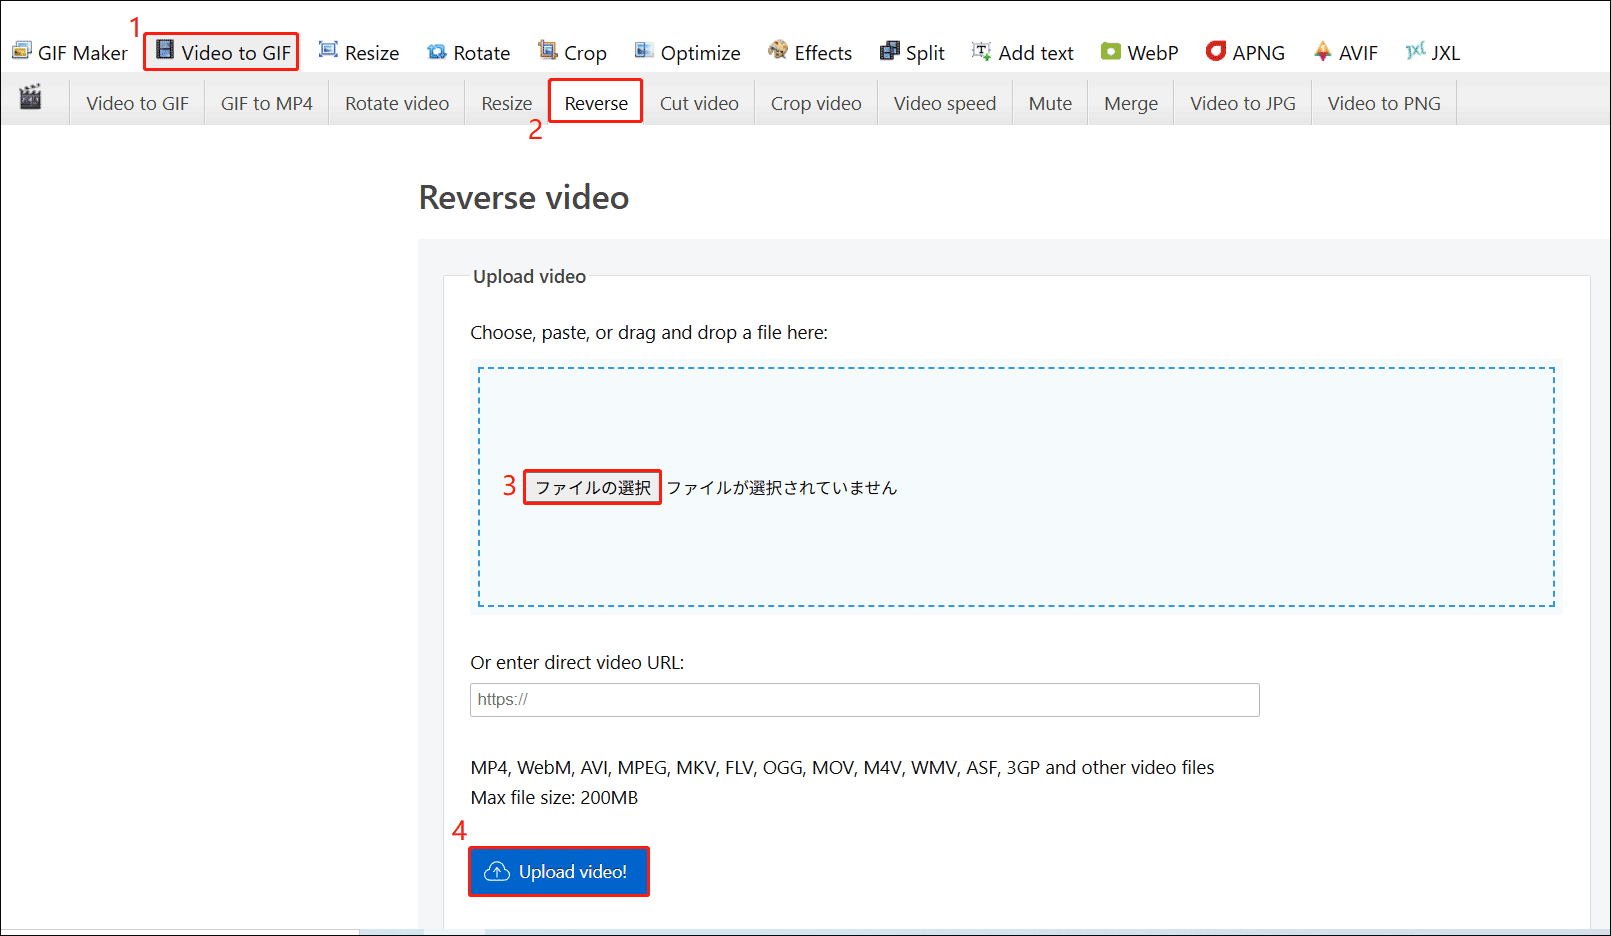Open the Effects tool
The width and height of the screenshot is (1611, 936).
coord(810,52)
